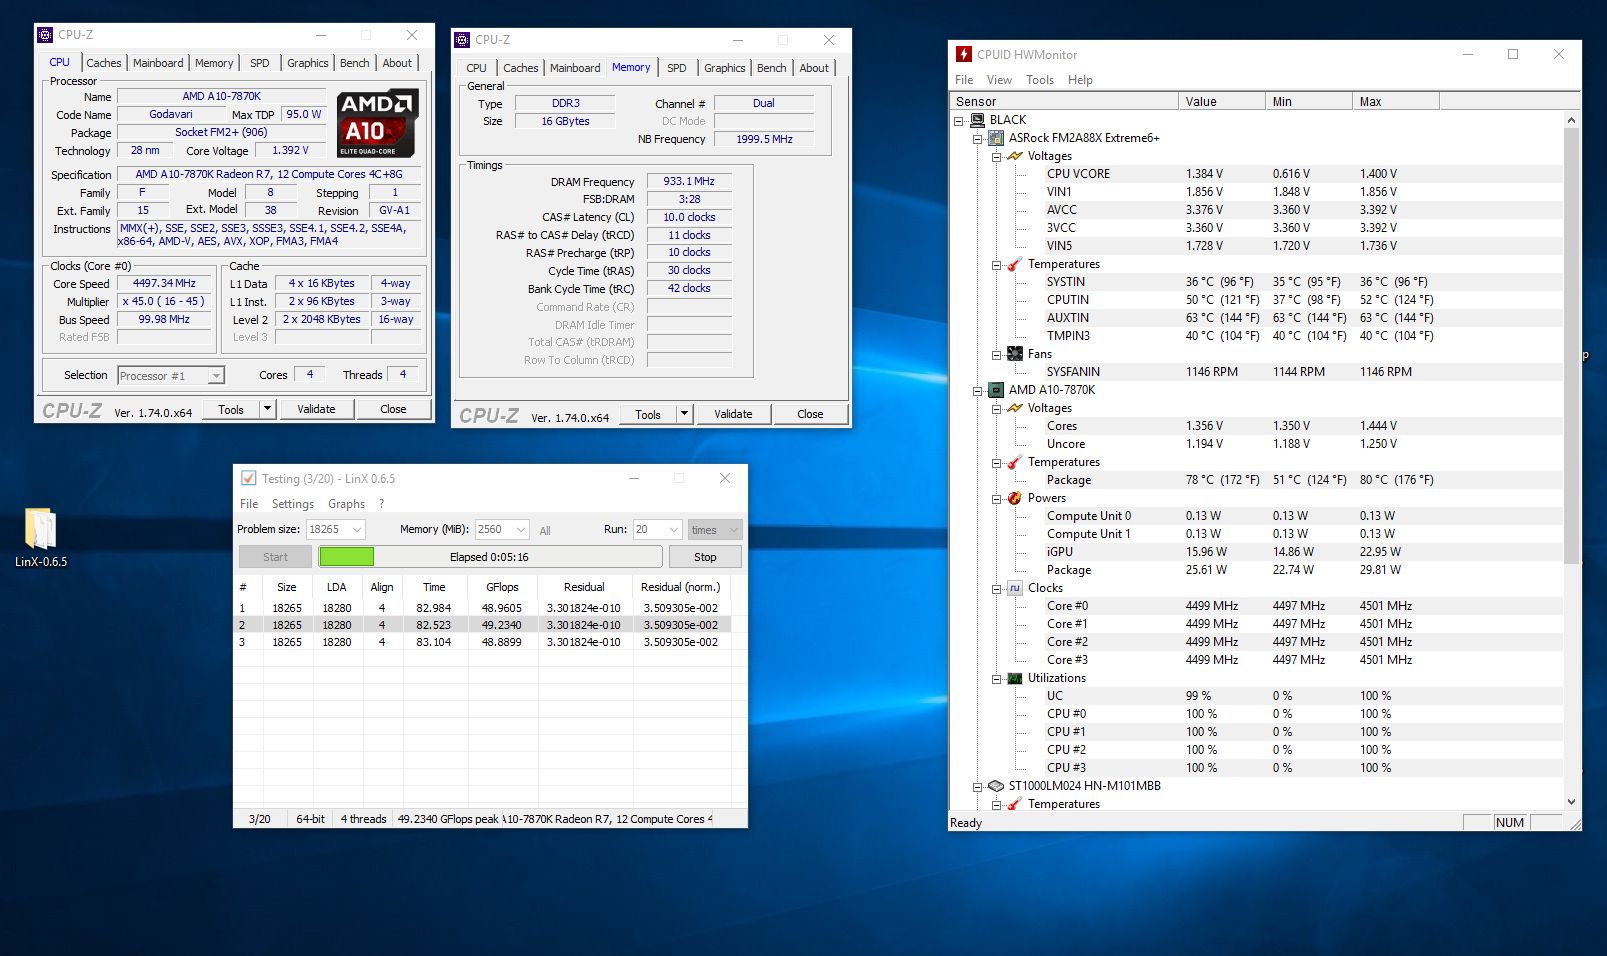This screenshot has height=956, width=1607.
Task: Click the HWMonitor vertical scrollbar thumb
Action: 1570,345
